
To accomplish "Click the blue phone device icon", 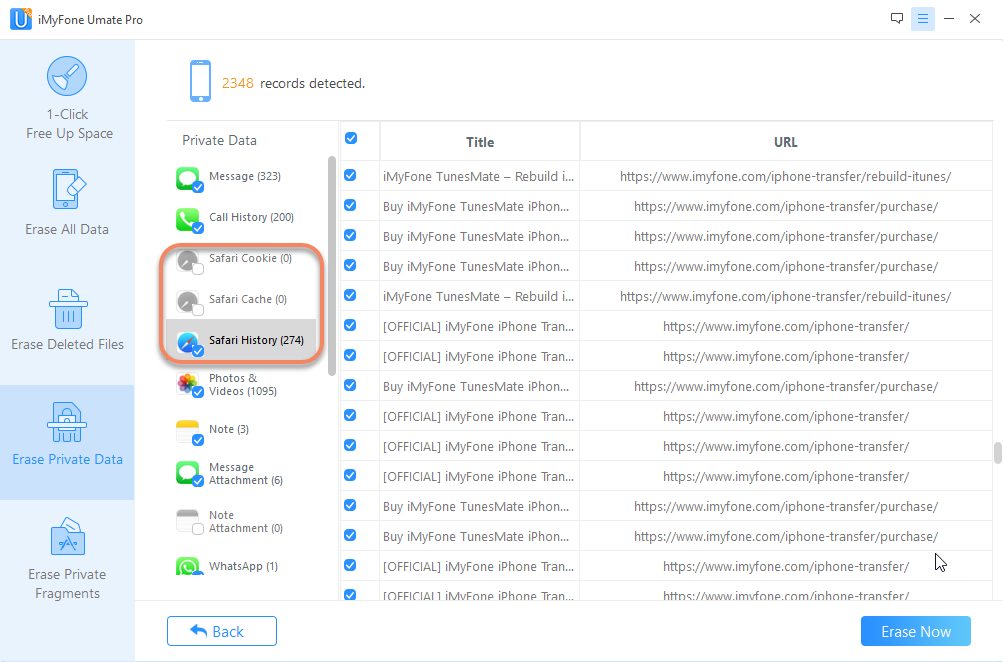I will tap(200, 81).
